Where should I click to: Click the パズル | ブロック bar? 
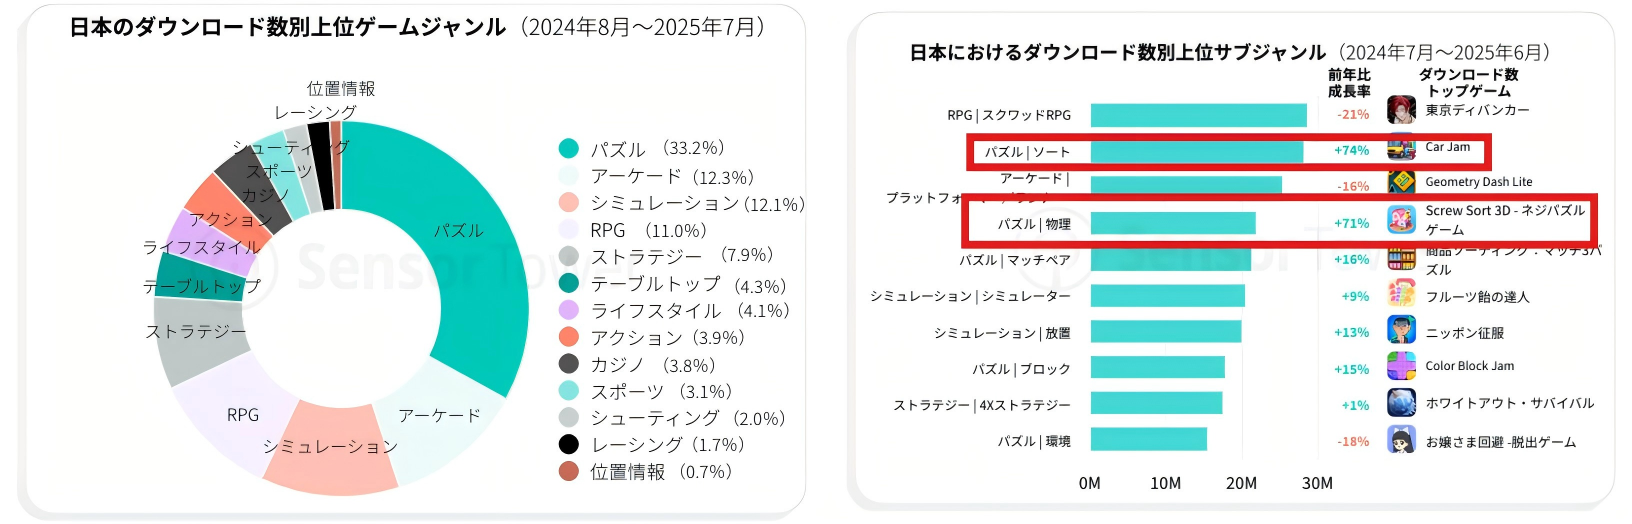click(x=1157, y=368)
